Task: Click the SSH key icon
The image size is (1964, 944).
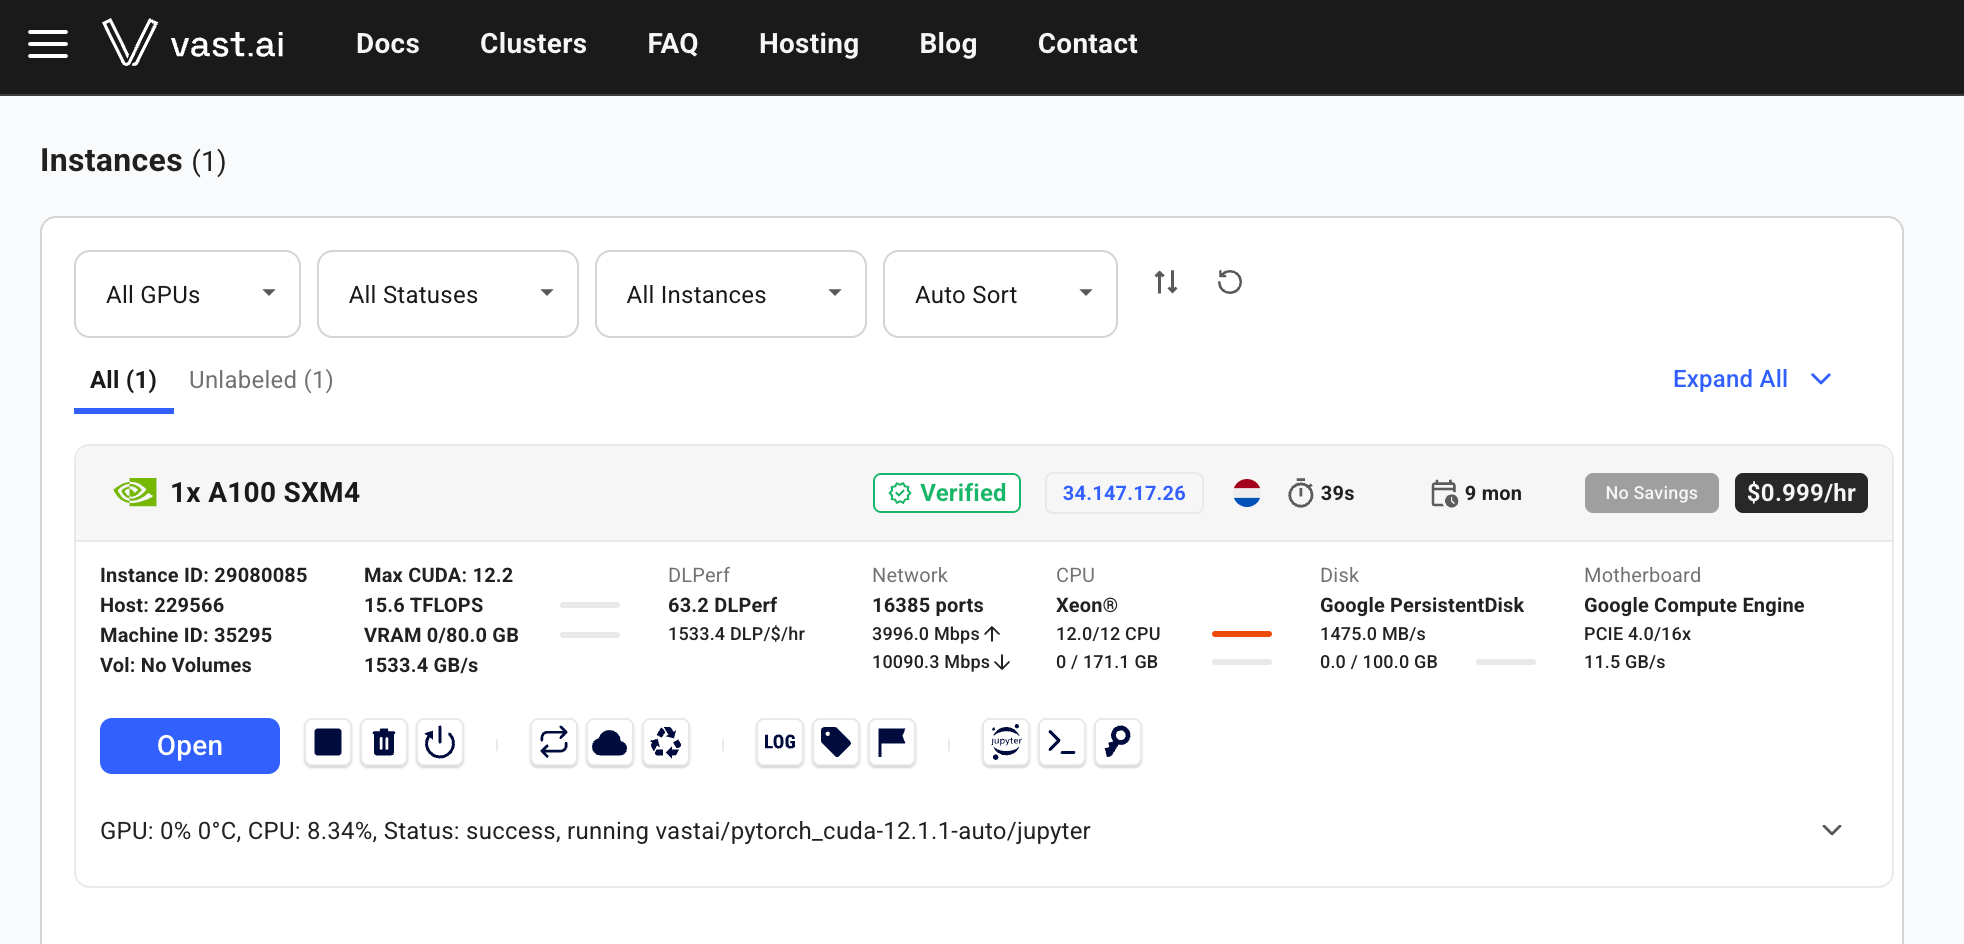Action: (1118, 743)
